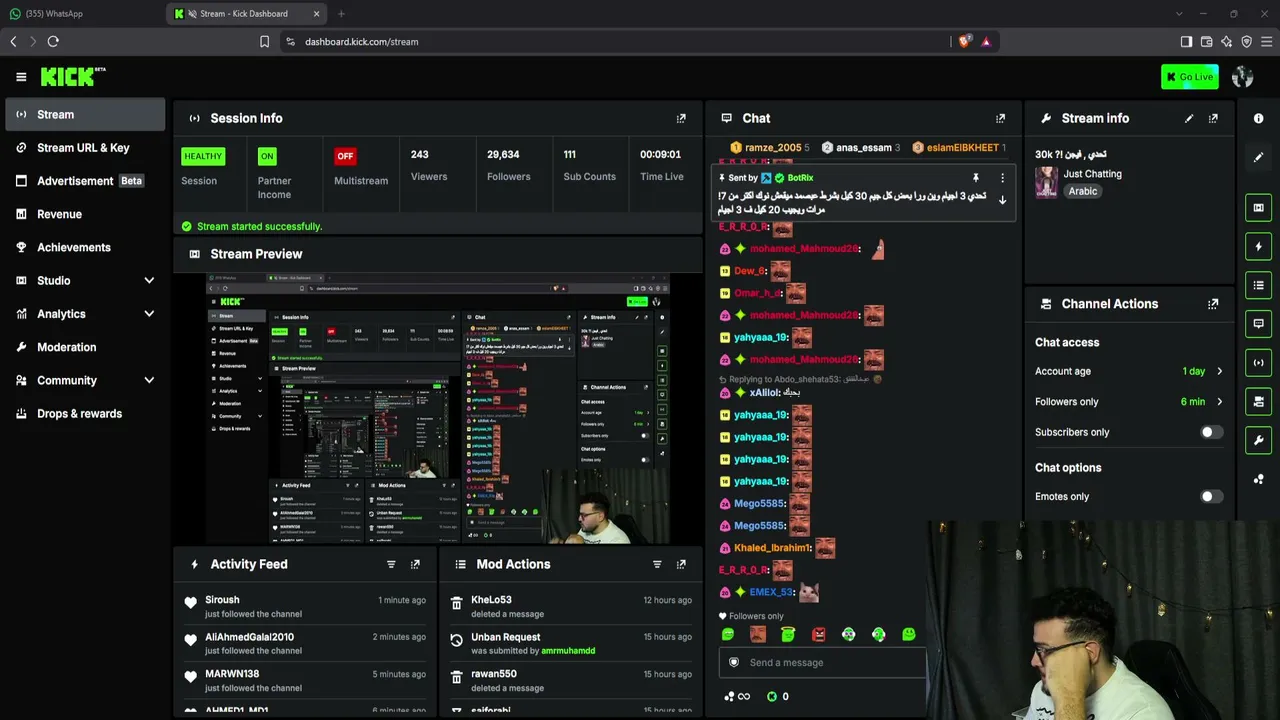Viewport: 1280px width, 720px height.
Task: Toggle mod actions list icon in right sidebar
Action: click(1258, 285)
